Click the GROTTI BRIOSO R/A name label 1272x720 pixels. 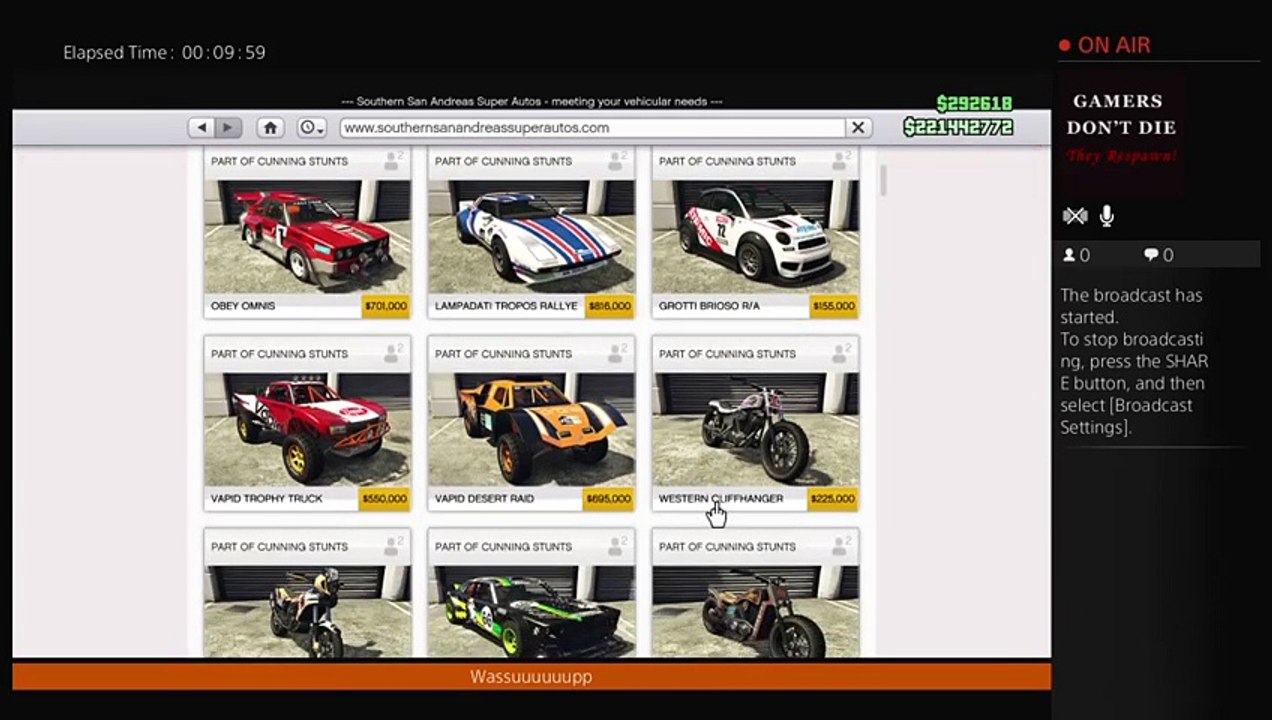(709, 306)
